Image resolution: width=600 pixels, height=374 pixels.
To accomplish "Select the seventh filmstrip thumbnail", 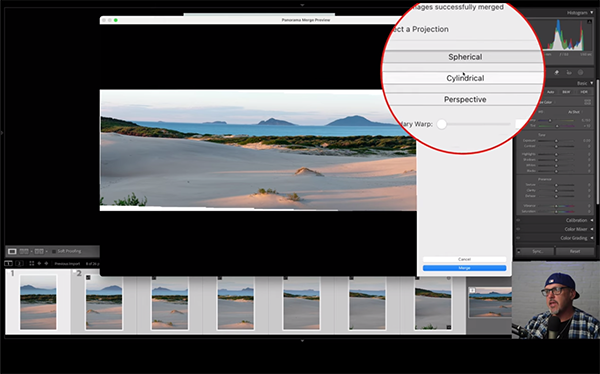I will 433,302.
